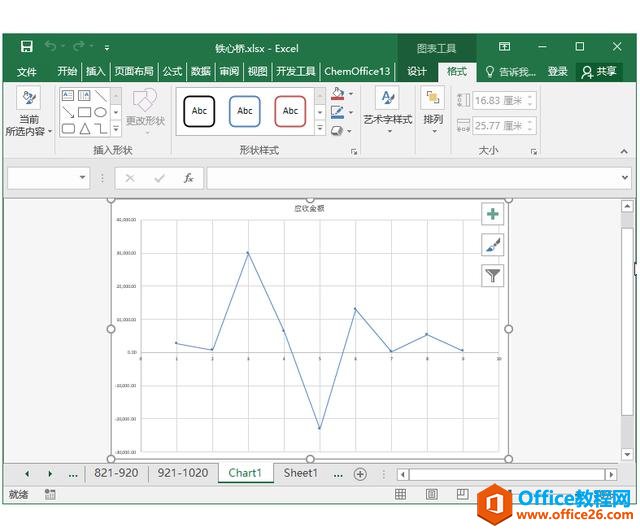Click the Redo arrow icon
Image resolution: width=640 pixels, height=532 pixels.
[79, 46]
